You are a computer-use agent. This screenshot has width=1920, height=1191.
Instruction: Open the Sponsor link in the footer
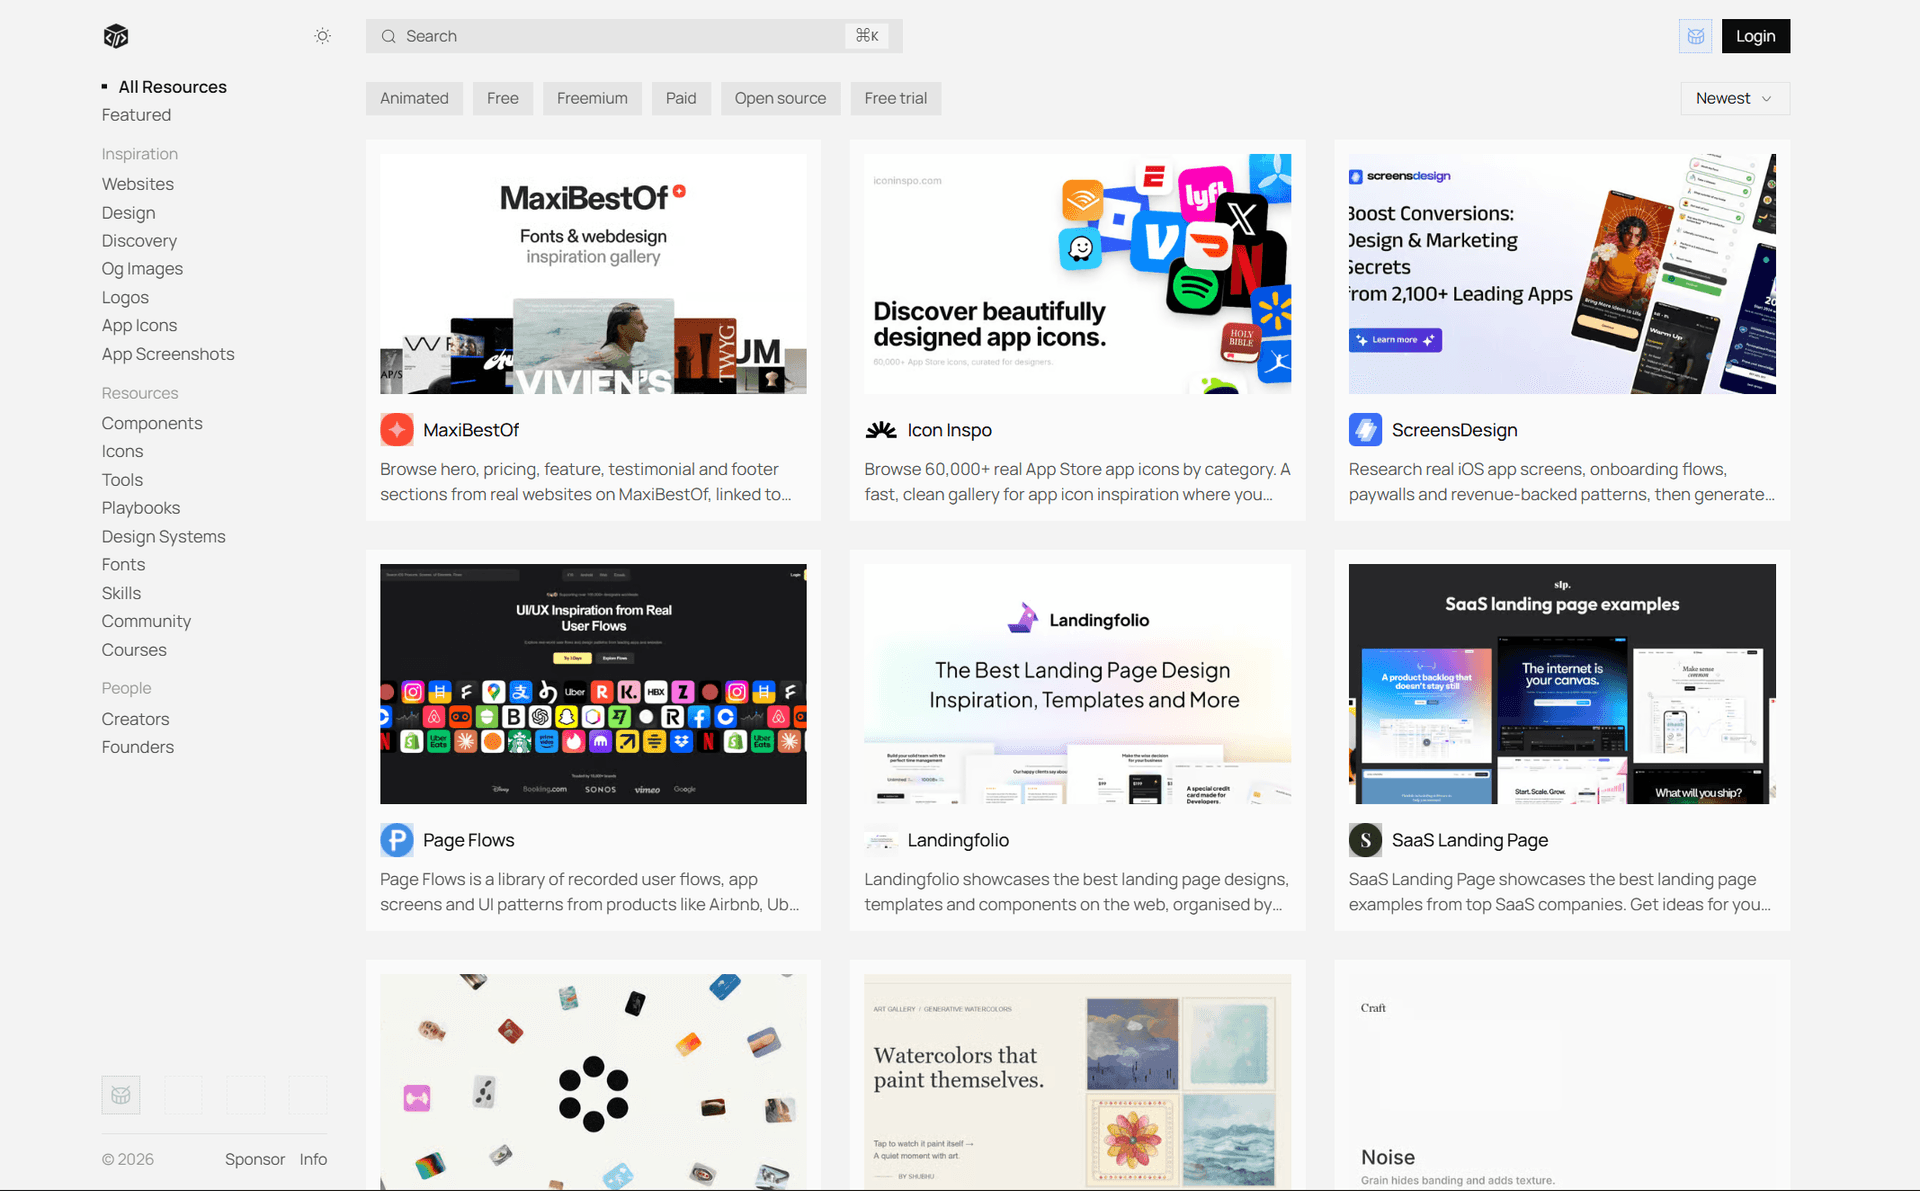255,1159
